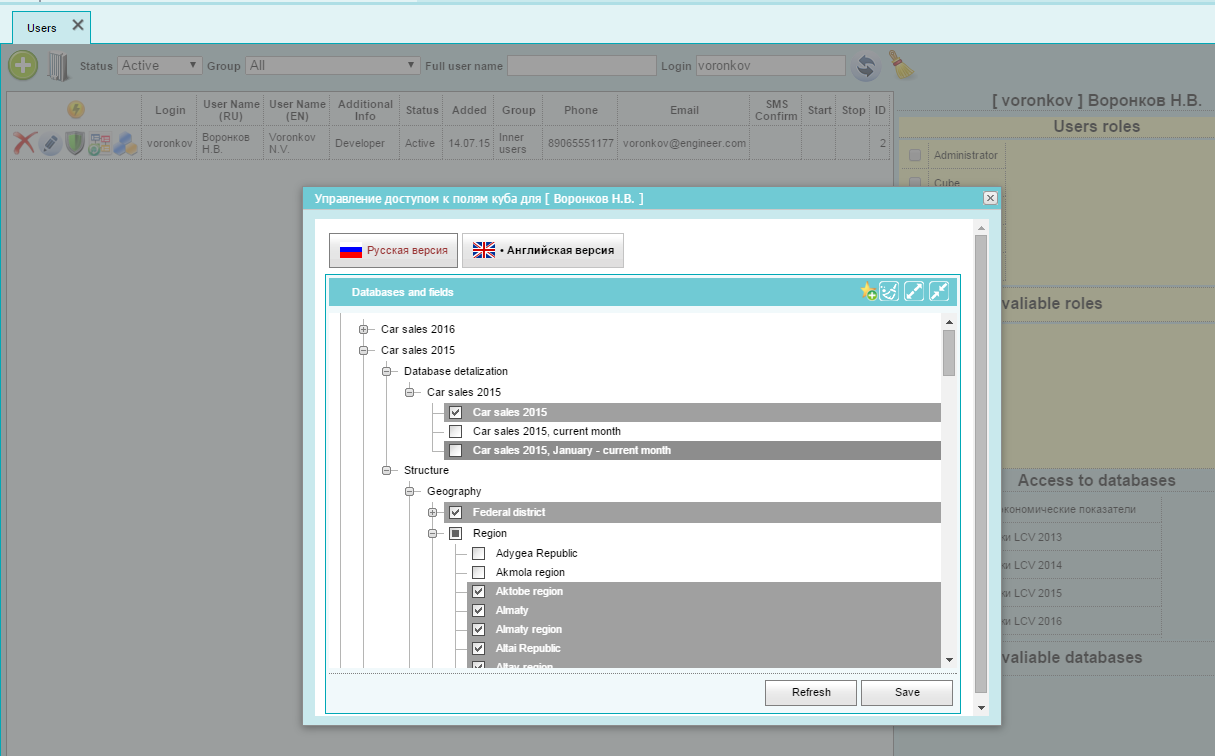1215x756 pixels.
Task: Click the 'Login' column header
Action: (171, 110)
